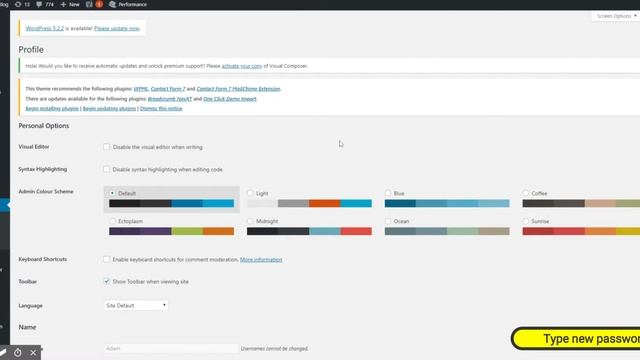Select the Default colour scheme radio
The height and width of the screenshot is (360, 640).
112,193
